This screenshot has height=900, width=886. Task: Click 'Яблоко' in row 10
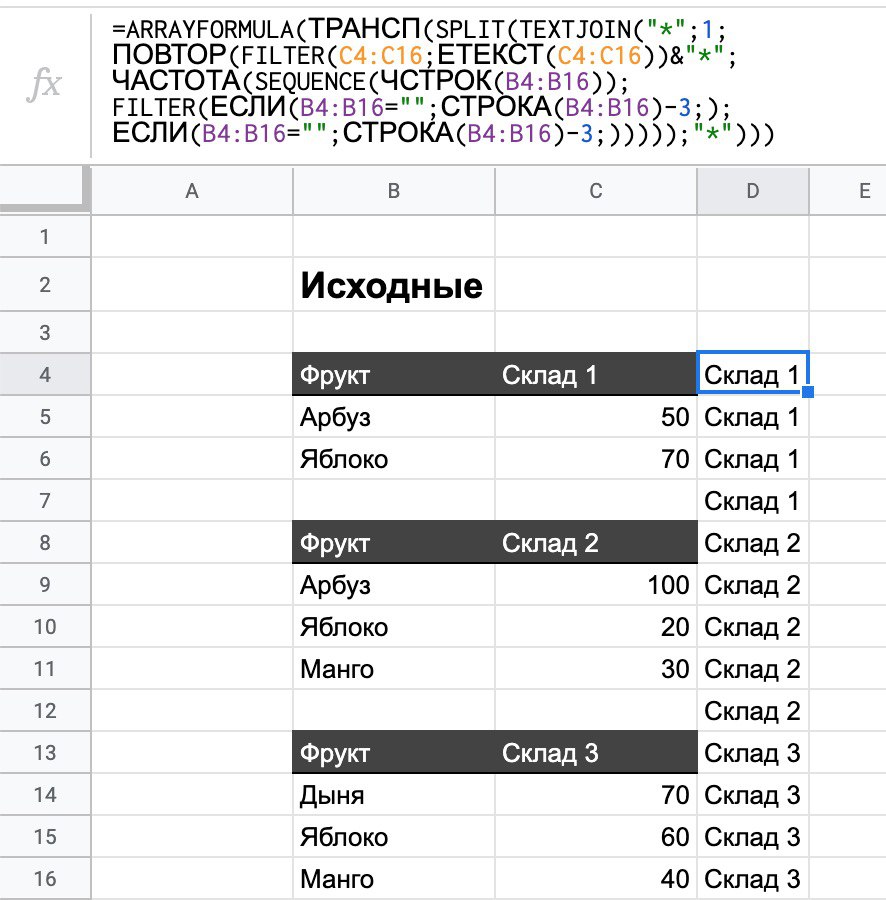pyautogui.click(x=394, y=626)
